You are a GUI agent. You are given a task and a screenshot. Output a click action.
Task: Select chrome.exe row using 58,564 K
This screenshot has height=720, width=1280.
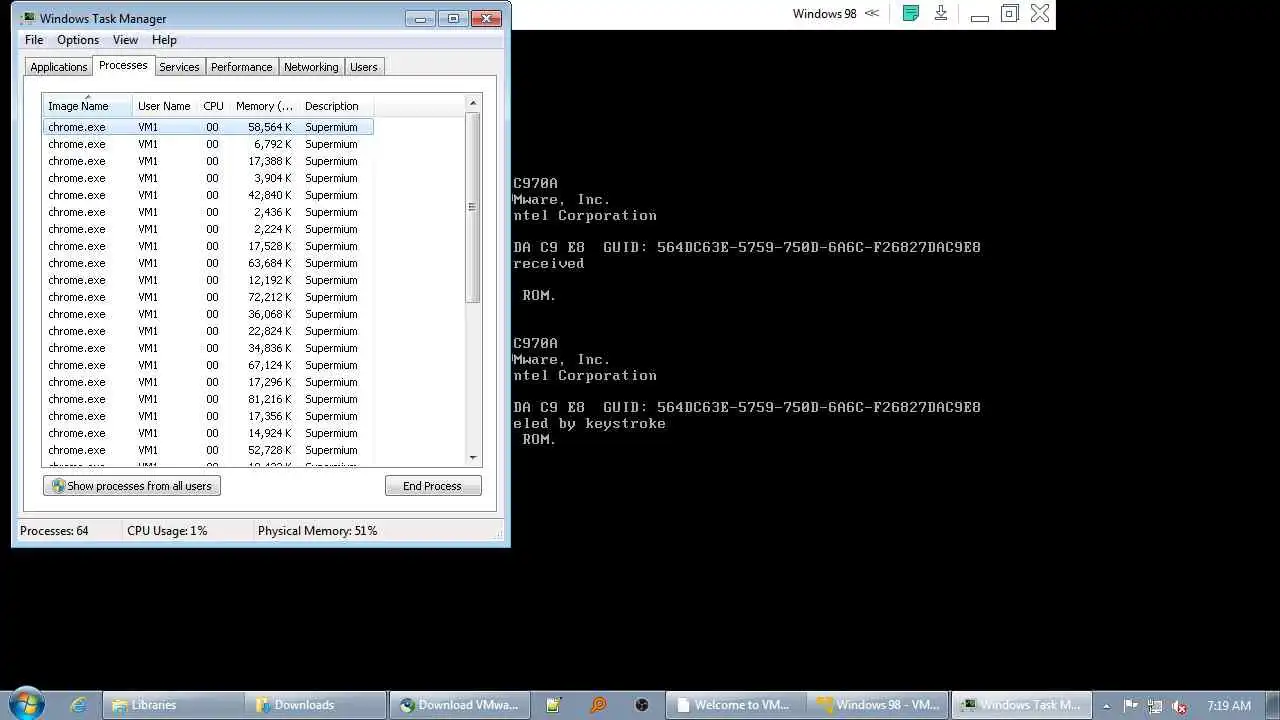[x=208, y=127]
